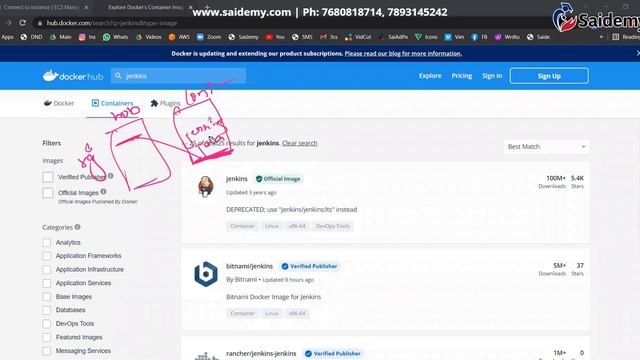Open the blog link in the banner
This screenshot has height=360, width=640.
[403, 53]
